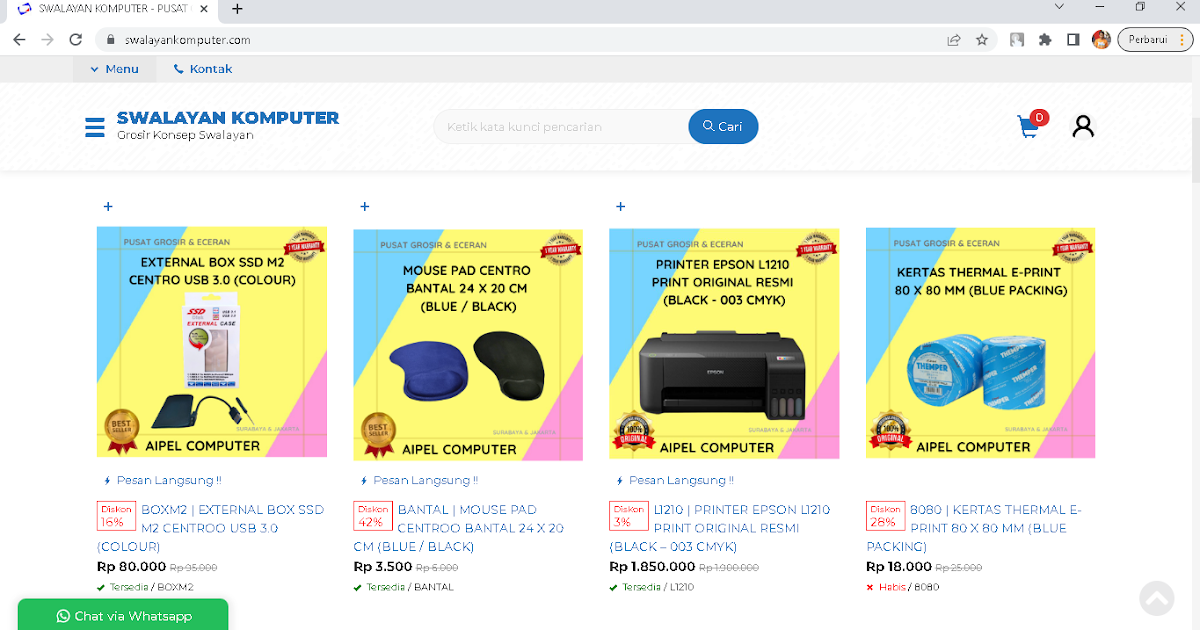1200x630 pixels.
Task: Open the Chrome three-dot menu
Action: tap(1183, 39)
